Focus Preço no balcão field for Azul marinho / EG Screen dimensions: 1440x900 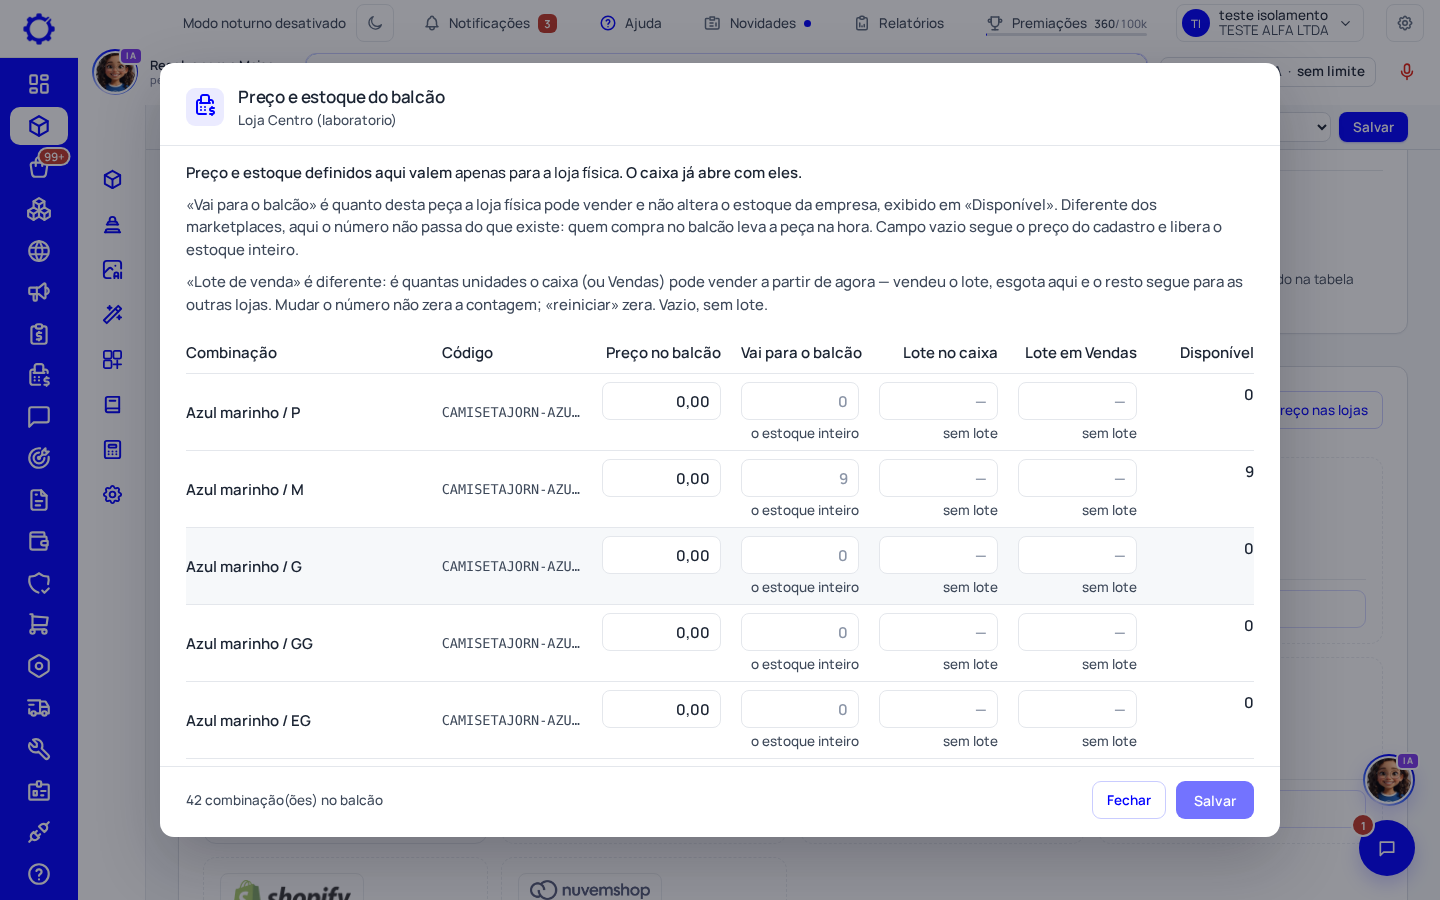click(x=661, y=709)
